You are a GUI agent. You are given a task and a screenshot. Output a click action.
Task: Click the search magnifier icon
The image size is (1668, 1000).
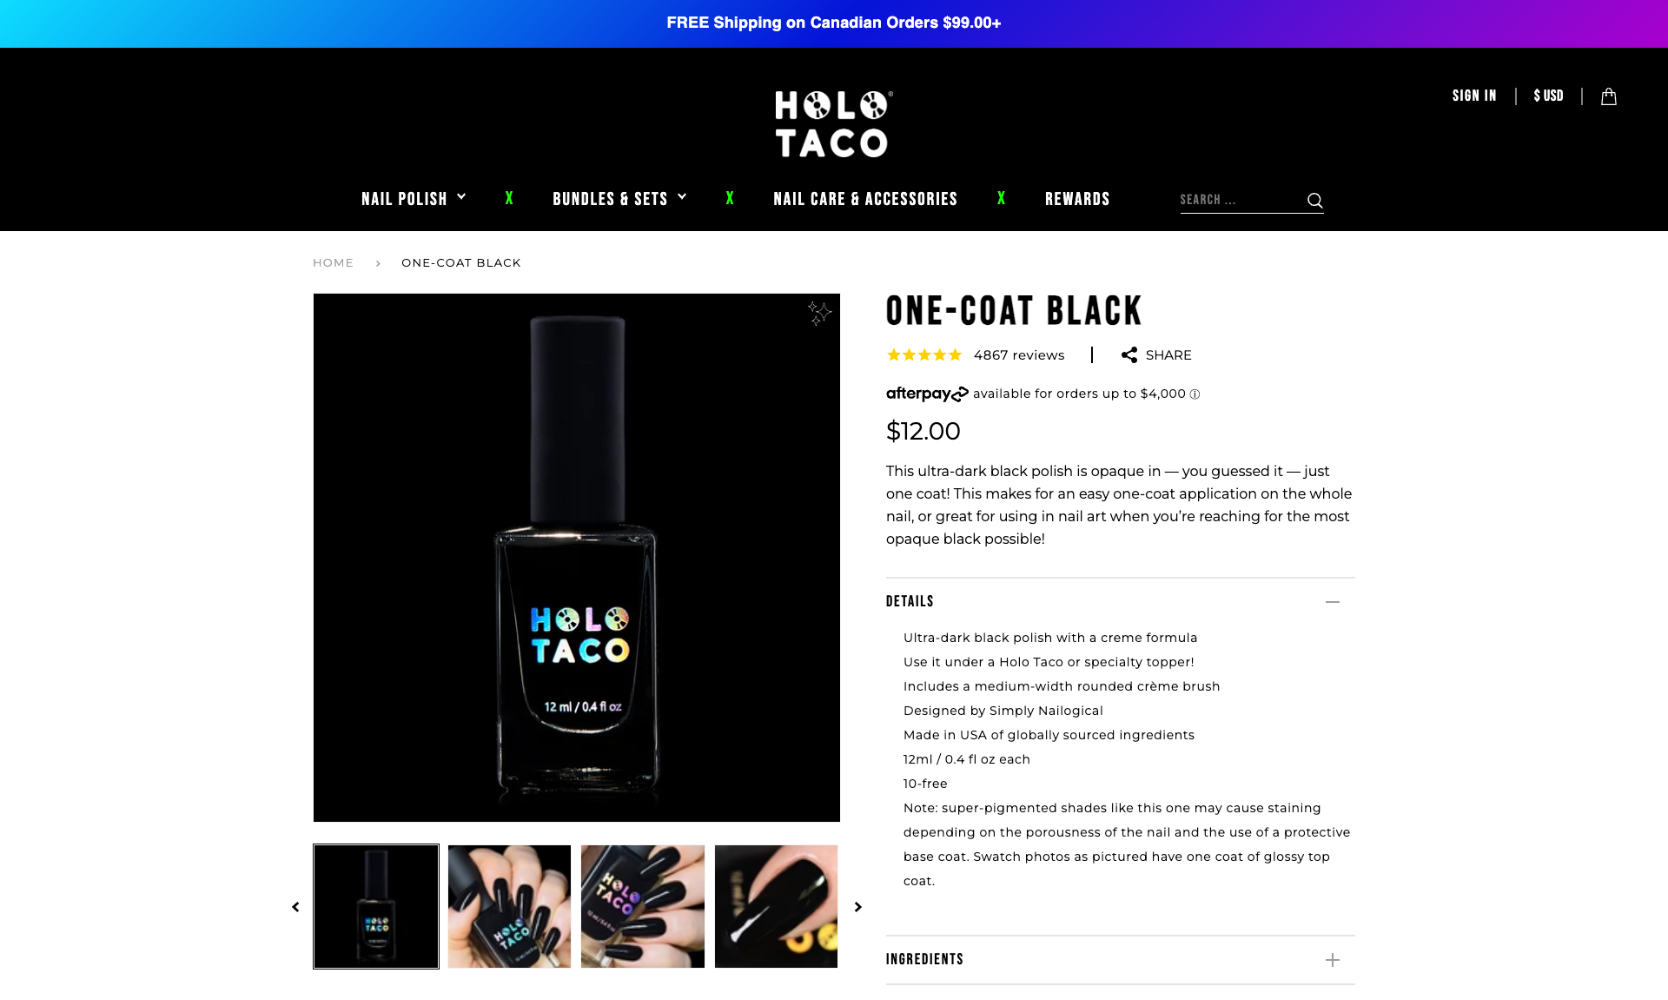(x=1314, y=200)
